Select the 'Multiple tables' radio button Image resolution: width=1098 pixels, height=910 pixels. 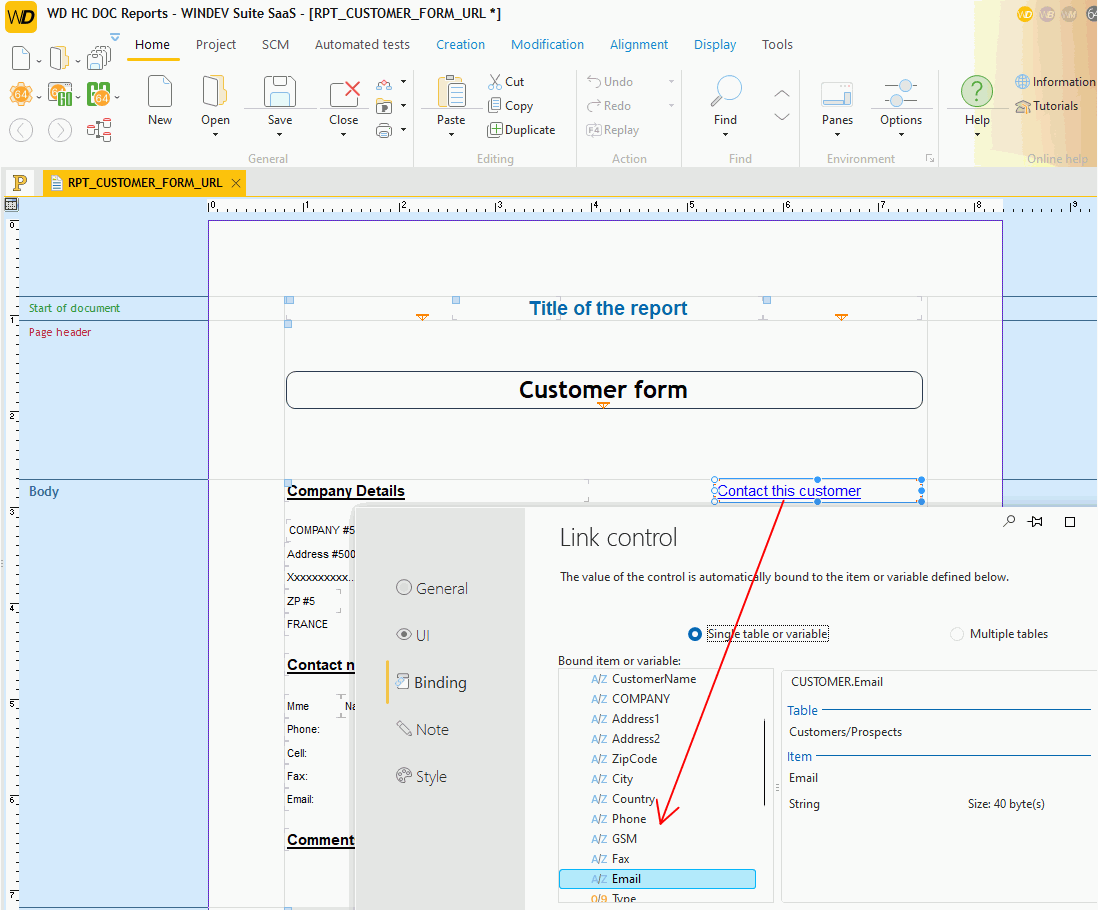coord(957,634)
